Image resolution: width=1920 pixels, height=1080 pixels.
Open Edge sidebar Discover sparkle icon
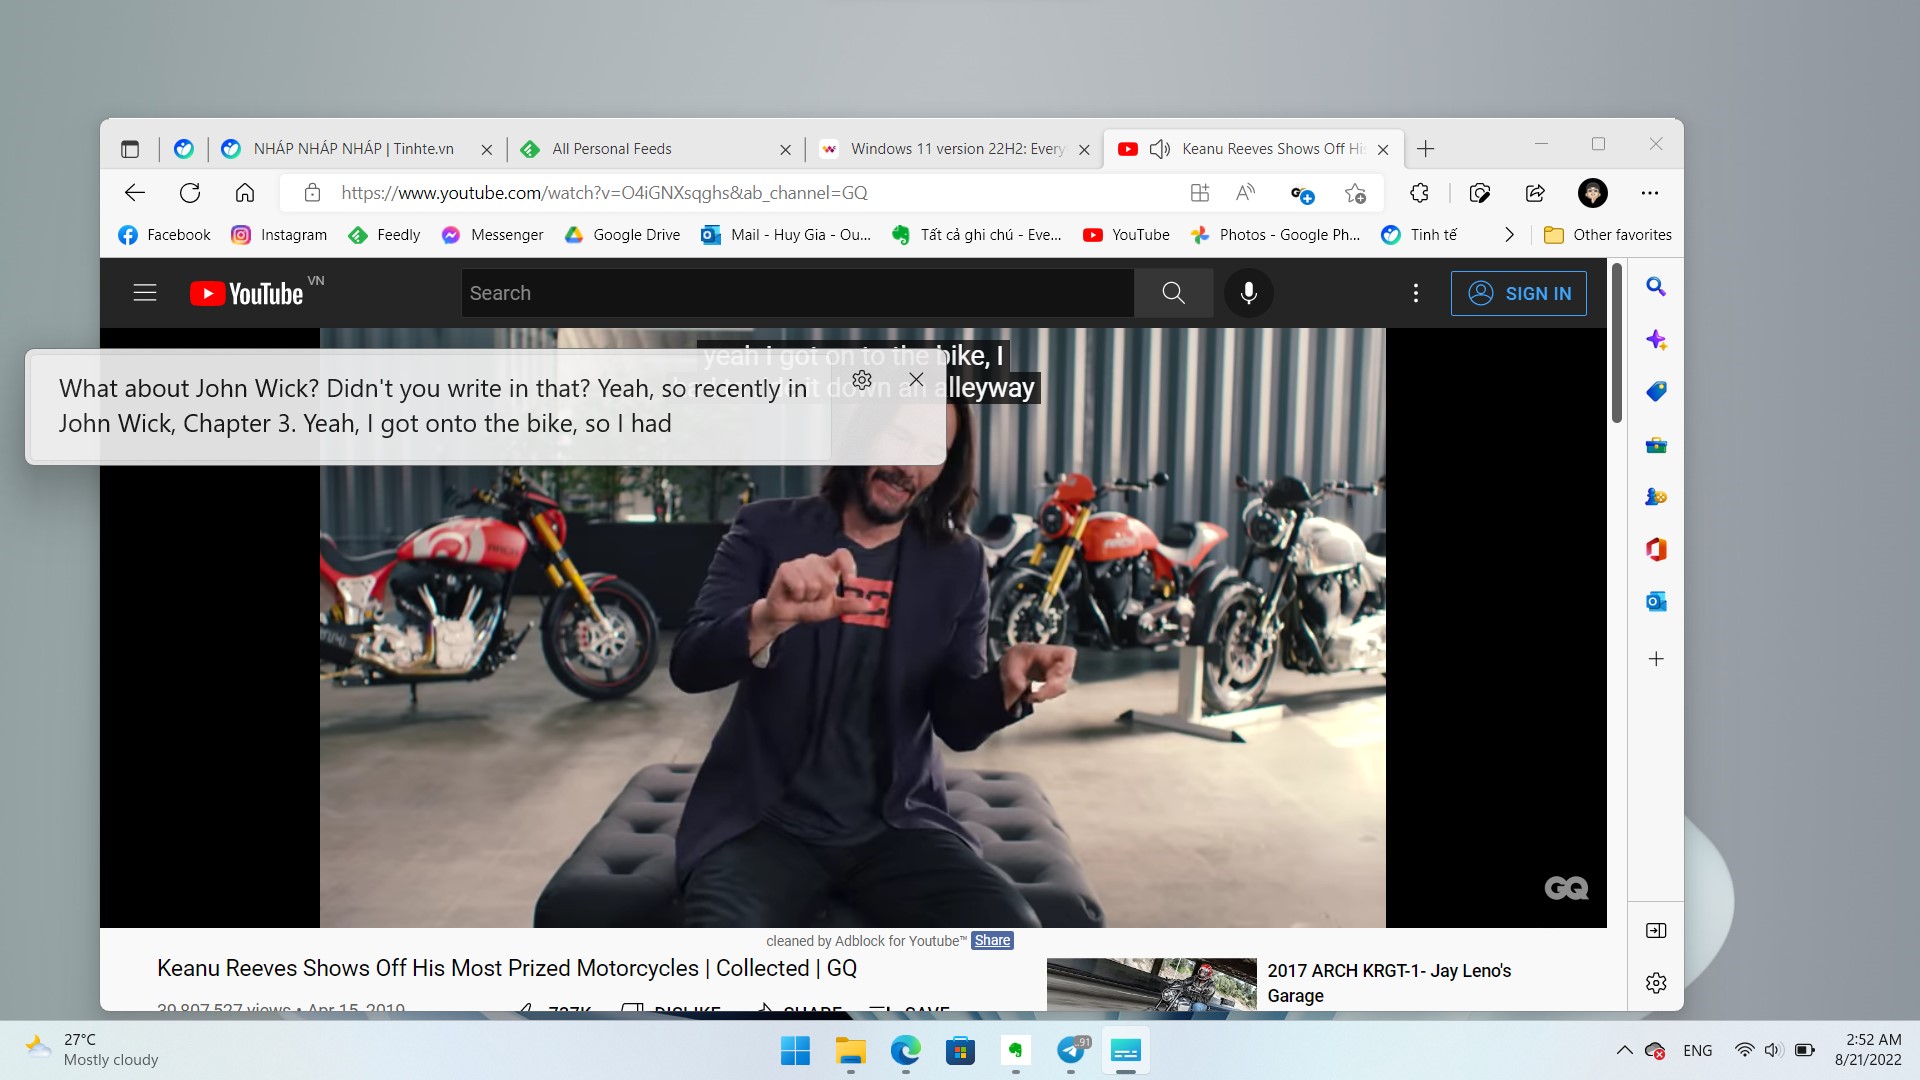pyautogui.click(x=1656, y=340)
